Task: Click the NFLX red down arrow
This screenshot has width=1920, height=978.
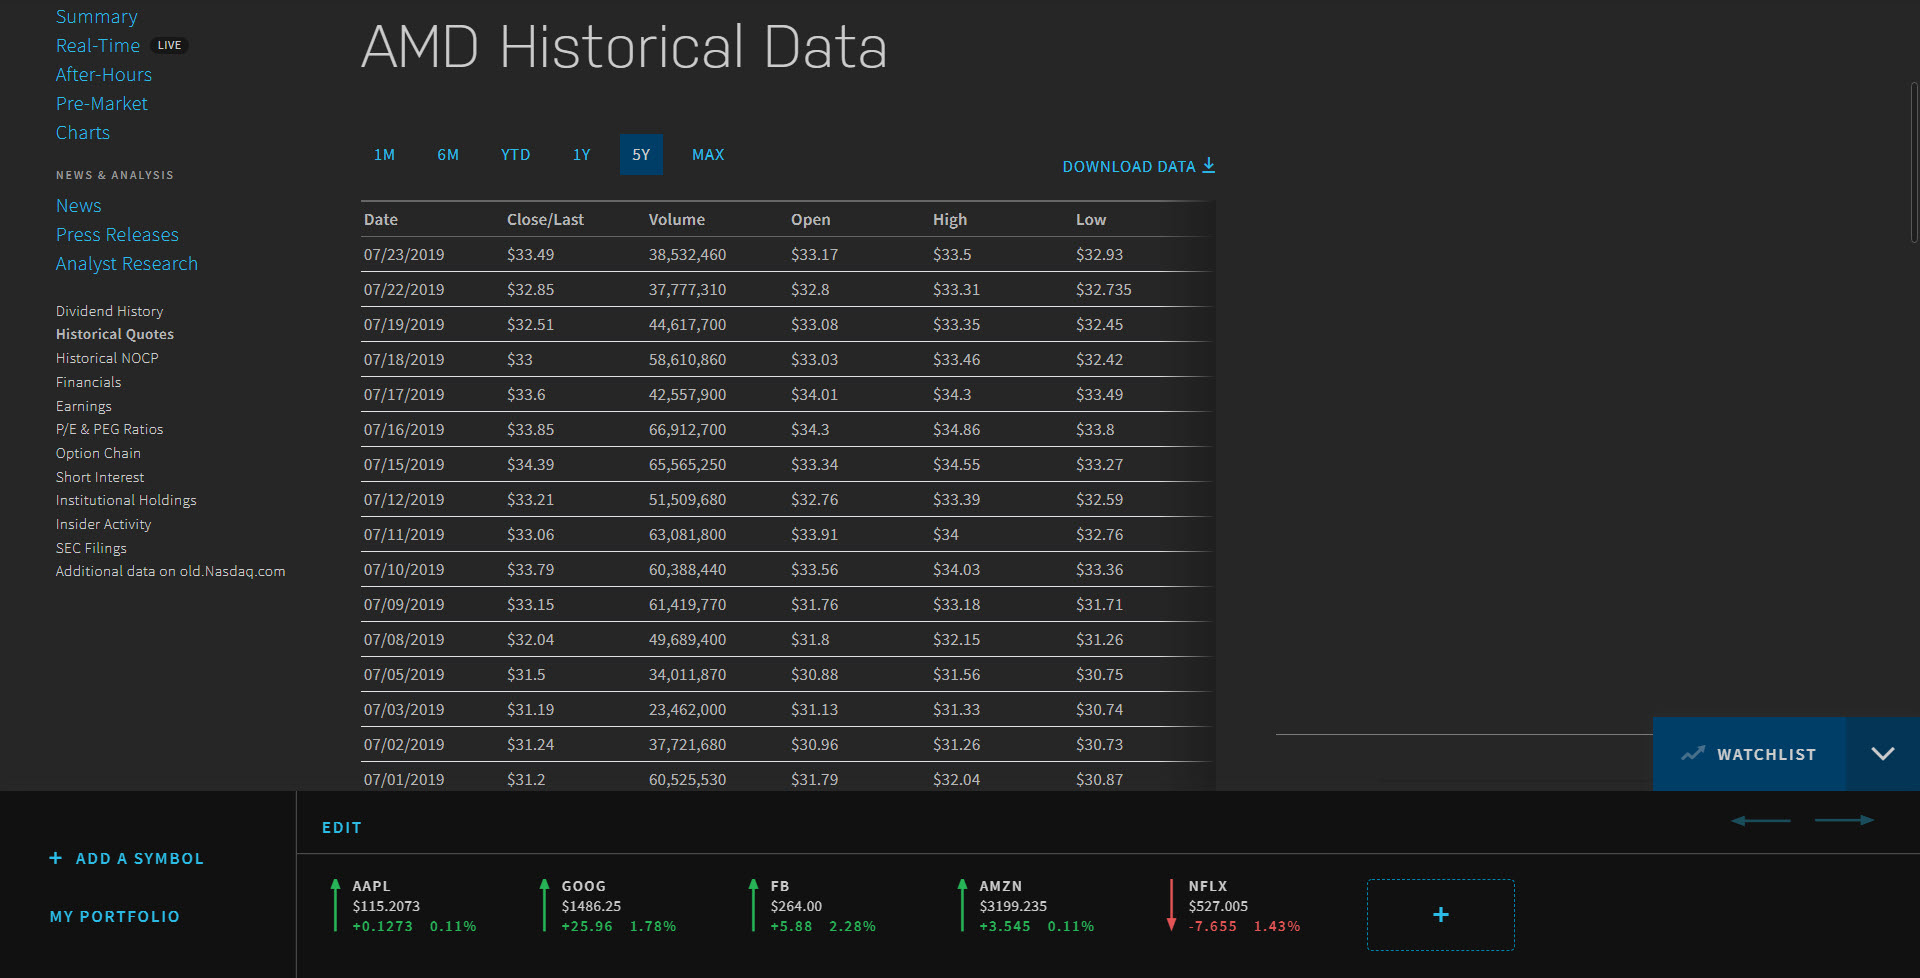Action: (x=1171, y=905)
